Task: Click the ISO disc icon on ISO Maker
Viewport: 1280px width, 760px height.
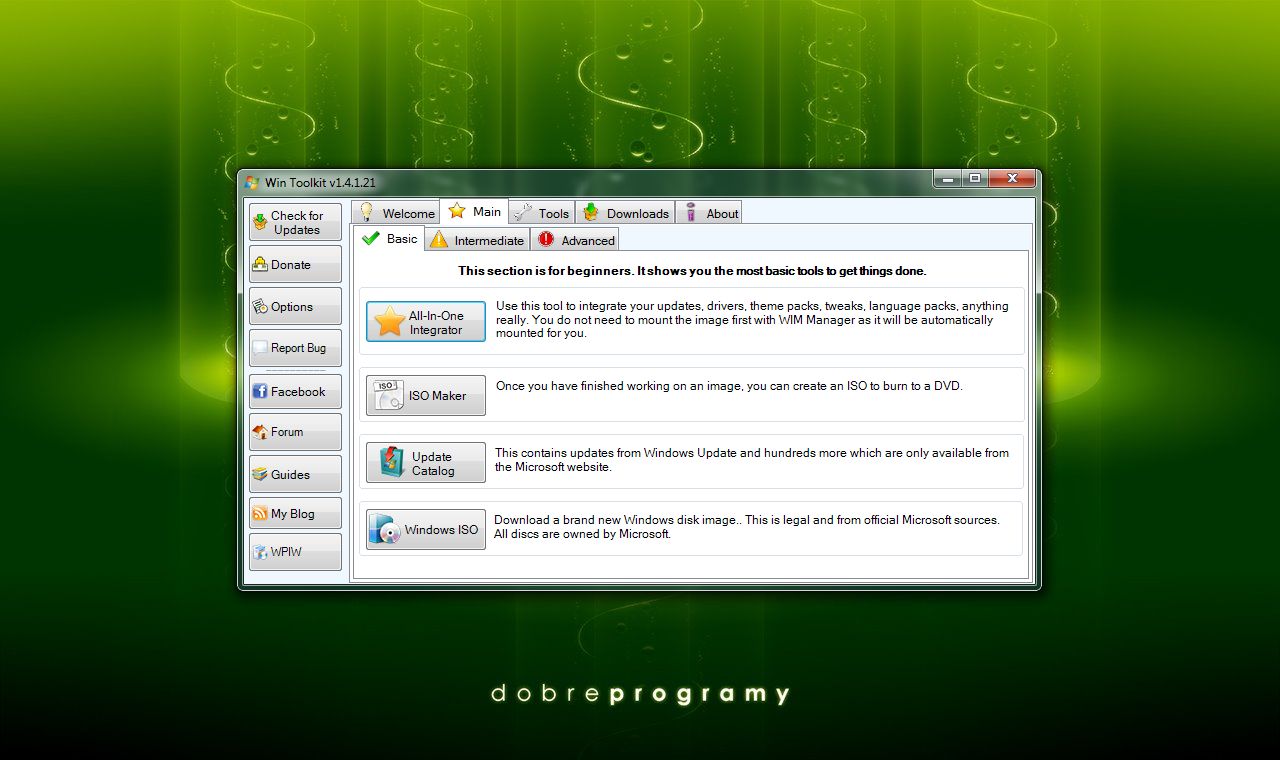Action: tap(386, 396)
